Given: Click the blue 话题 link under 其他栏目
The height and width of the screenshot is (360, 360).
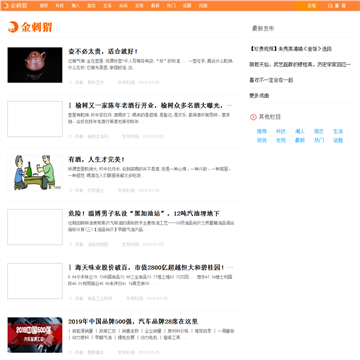Looking at the screenshot, I should pos(338,140).
